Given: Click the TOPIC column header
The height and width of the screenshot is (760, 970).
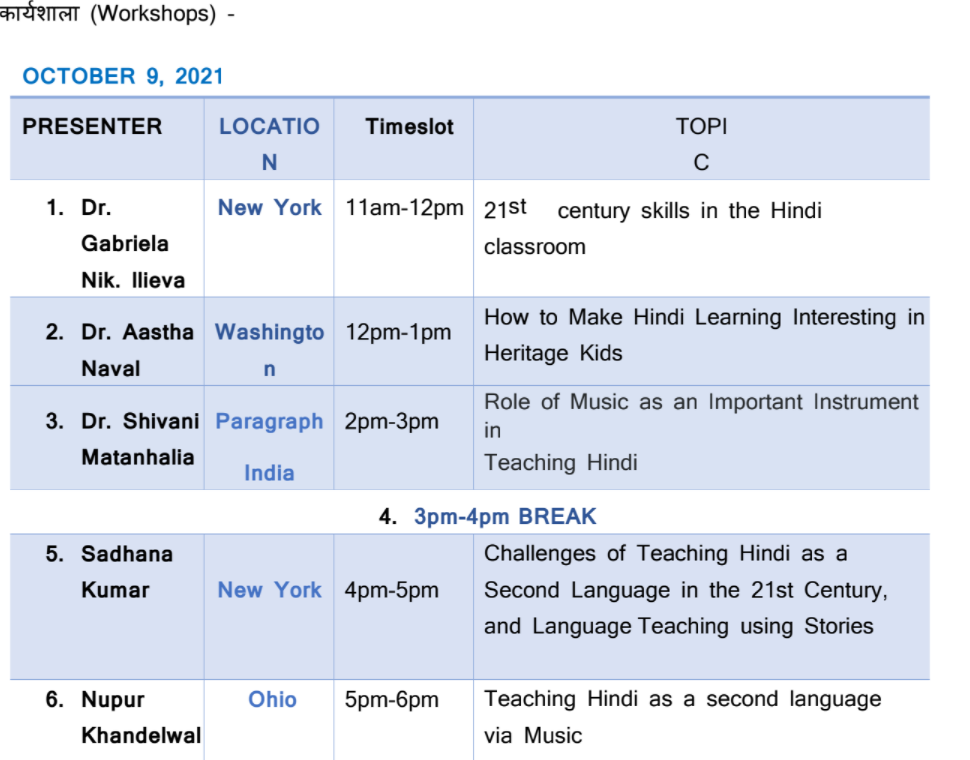Looking at the screenshot, I should [701, 144].
